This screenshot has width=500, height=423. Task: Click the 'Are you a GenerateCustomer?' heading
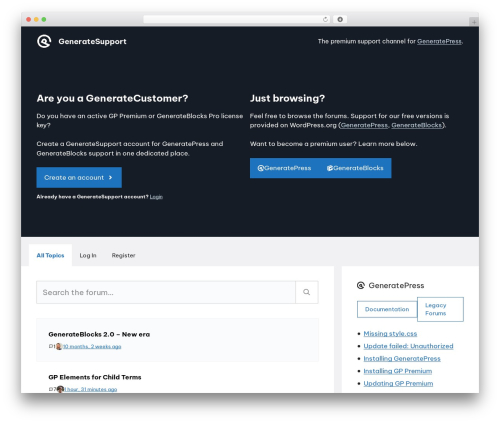point(112,98)
